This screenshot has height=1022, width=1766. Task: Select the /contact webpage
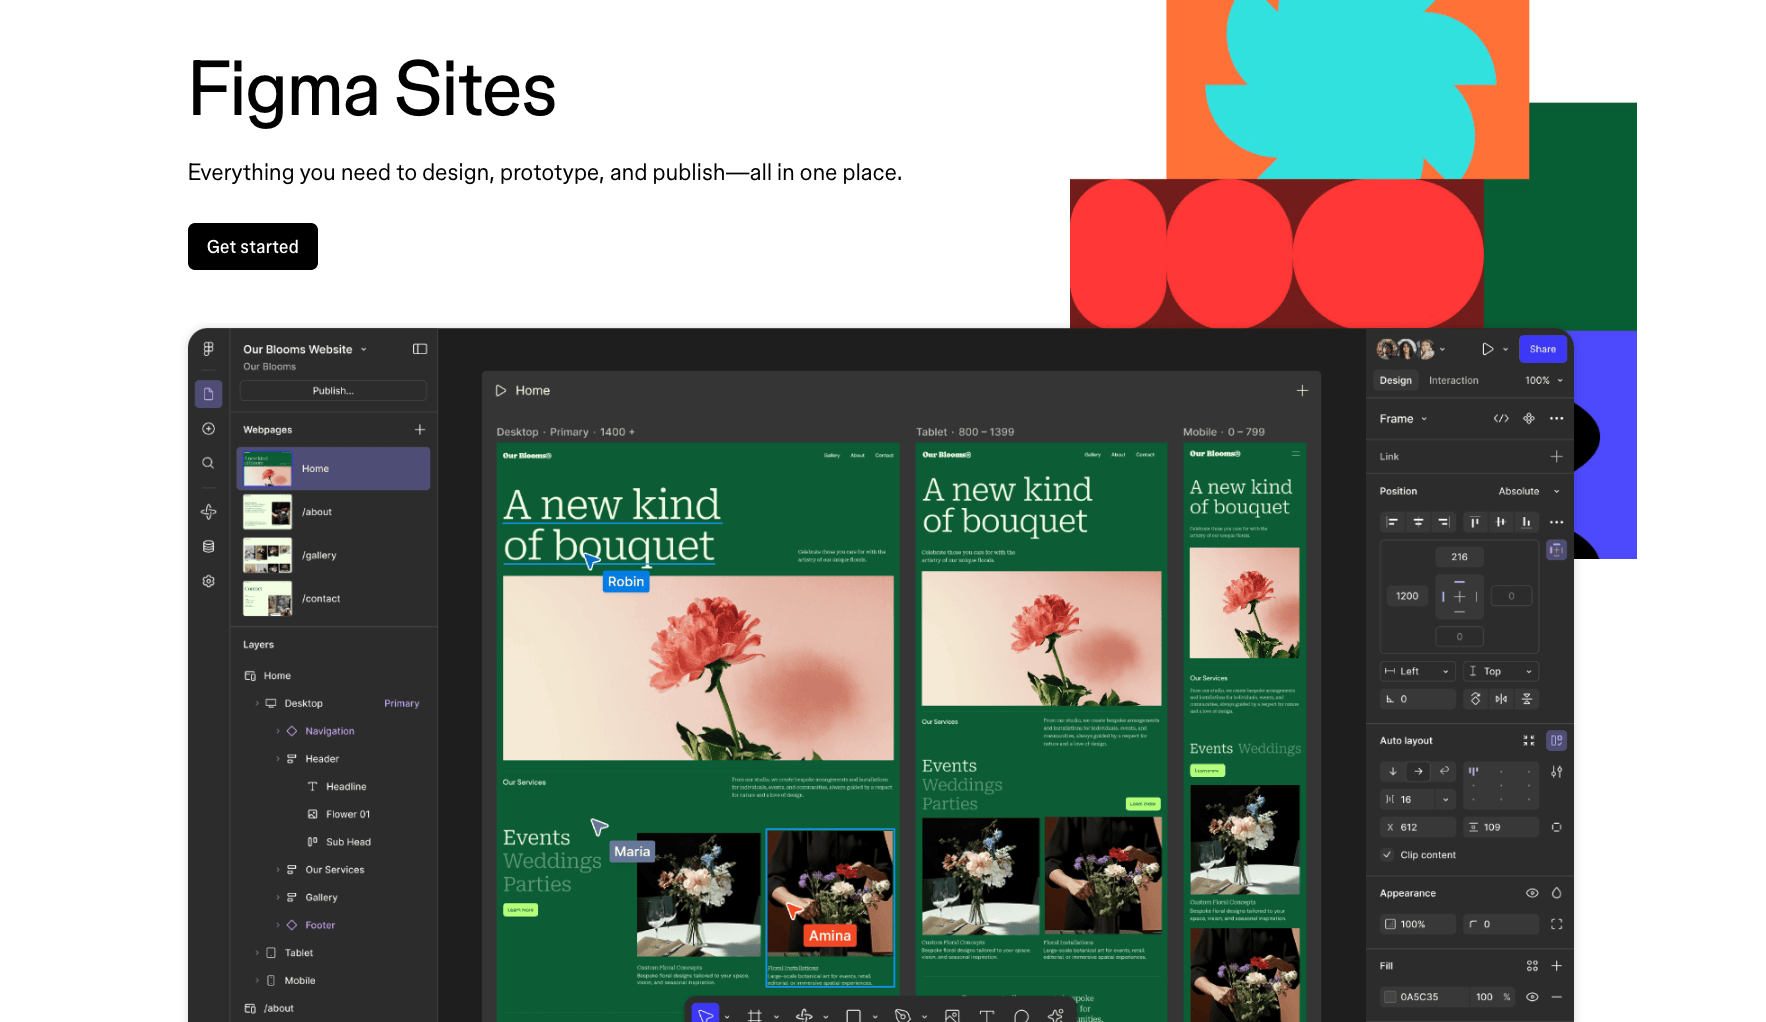click(334, 598)
